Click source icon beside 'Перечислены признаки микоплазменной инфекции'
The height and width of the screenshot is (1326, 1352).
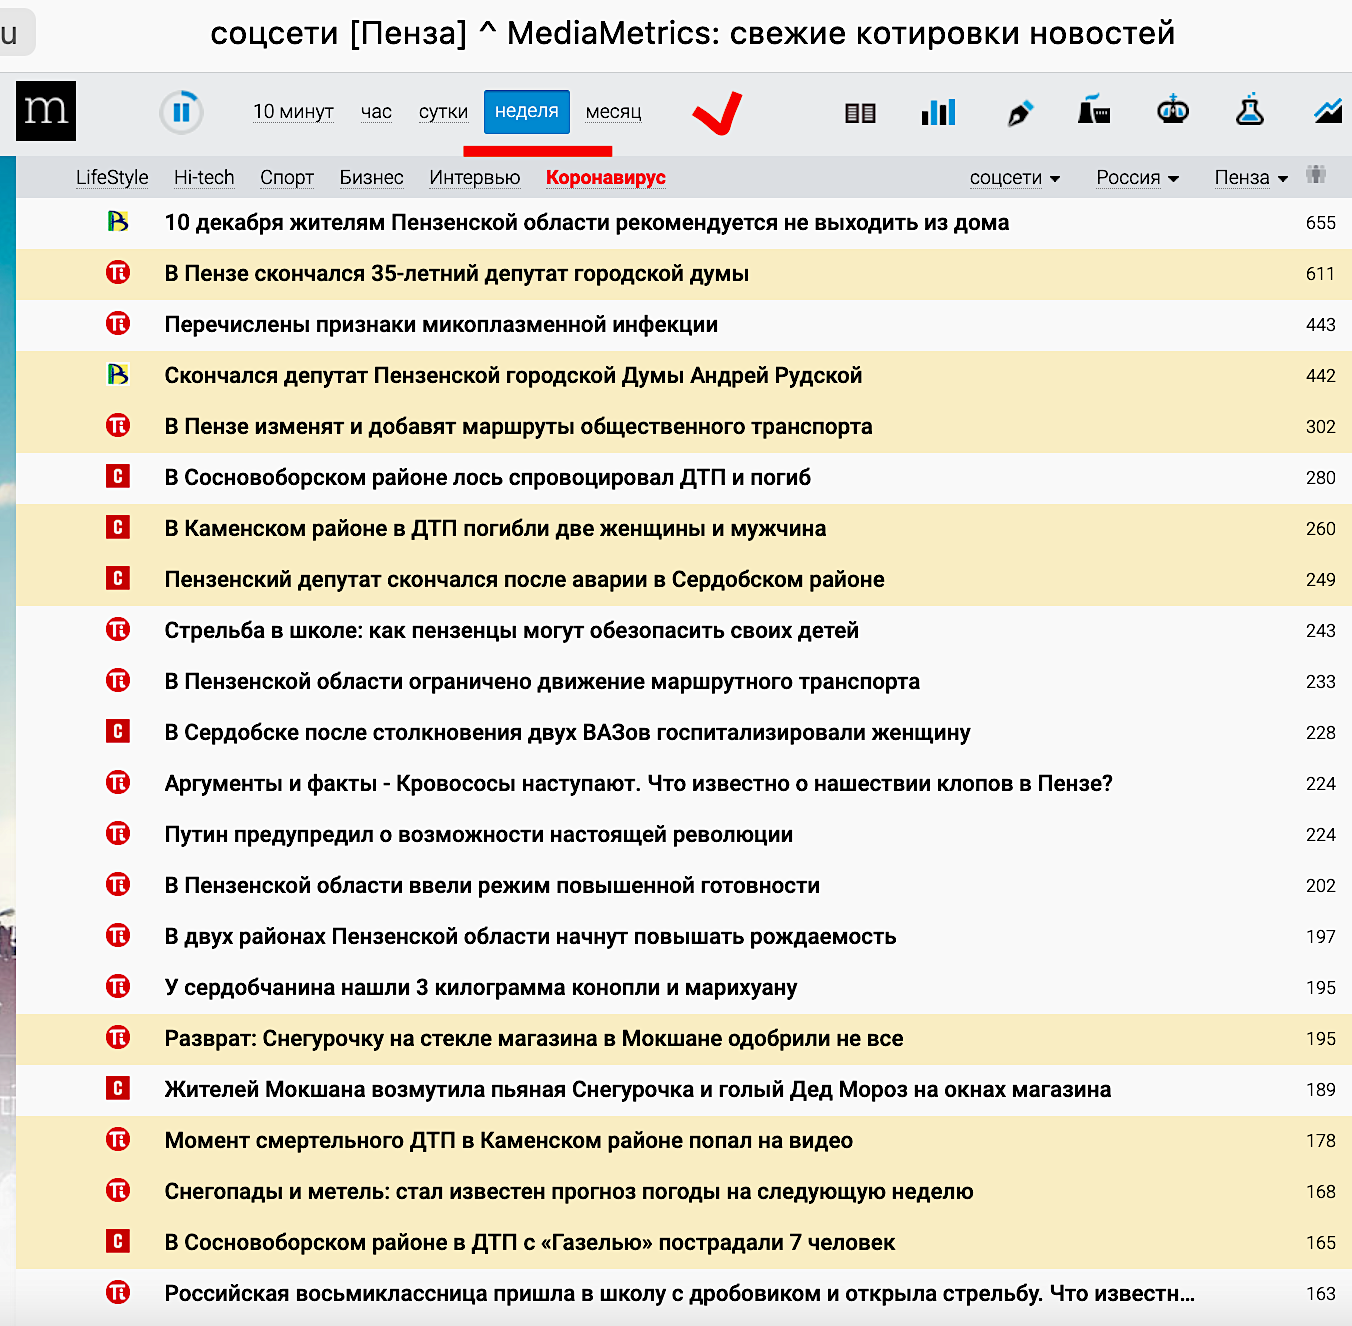[x=118, y=323]
